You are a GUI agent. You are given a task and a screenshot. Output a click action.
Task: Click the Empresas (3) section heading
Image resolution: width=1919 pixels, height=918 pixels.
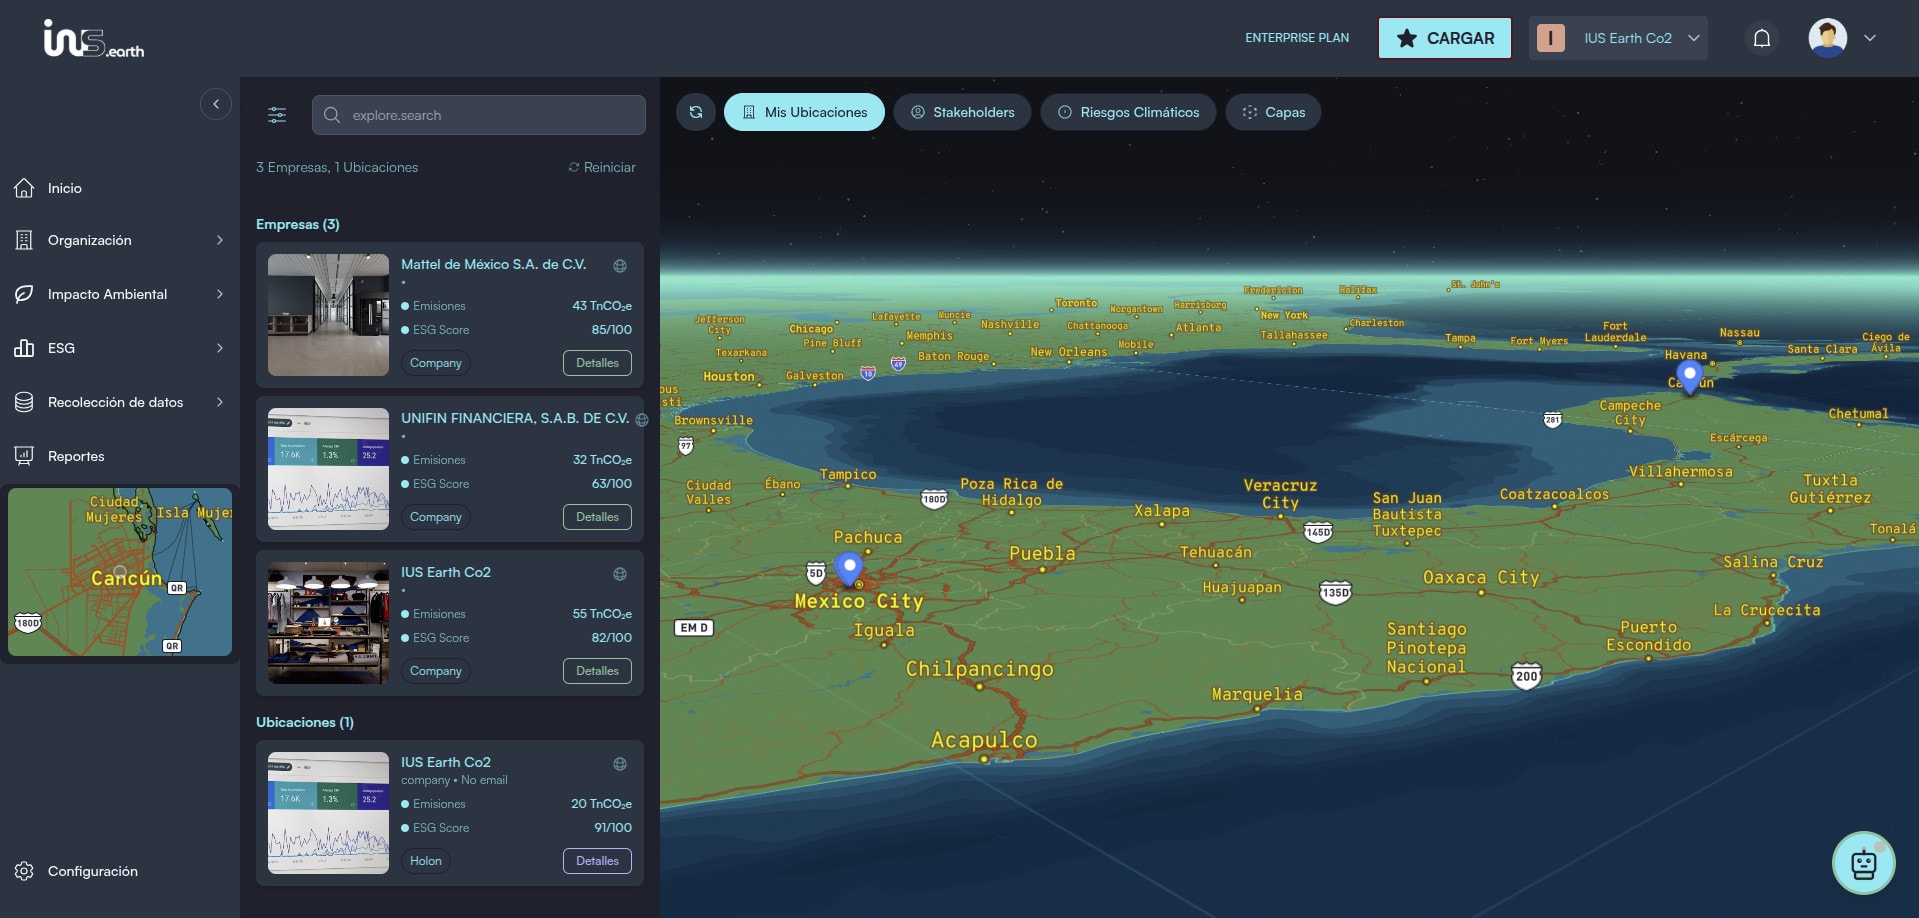click(298, 224)
